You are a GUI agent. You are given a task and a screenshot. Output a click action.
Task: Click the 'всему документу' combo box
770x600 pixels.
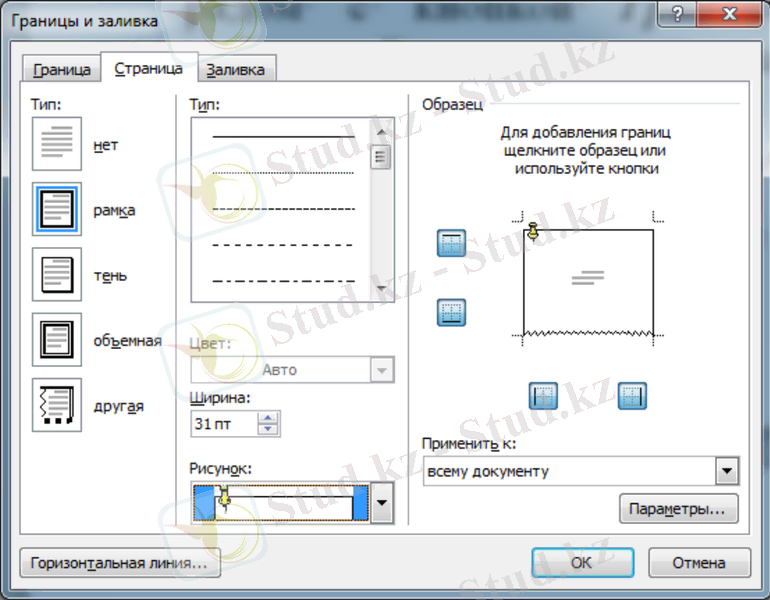[581, 471]
